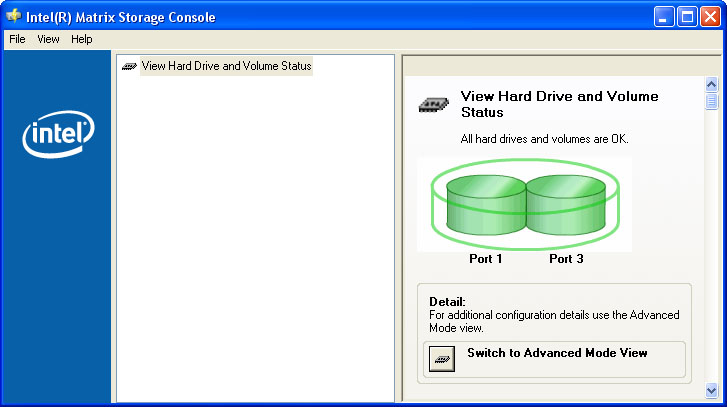This screenshot has width=727, height=407.
Task: Close the Matrix Storage Console window
Action: 710,17
